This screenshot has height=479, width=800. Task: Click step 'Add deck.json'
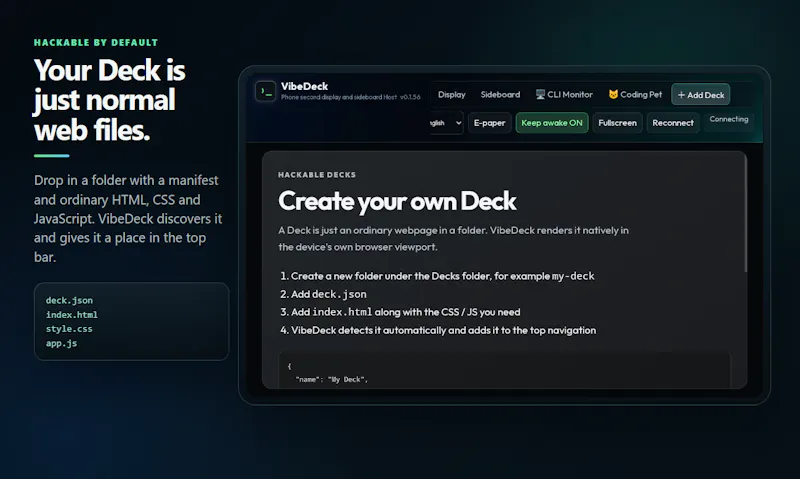point(323,294)
